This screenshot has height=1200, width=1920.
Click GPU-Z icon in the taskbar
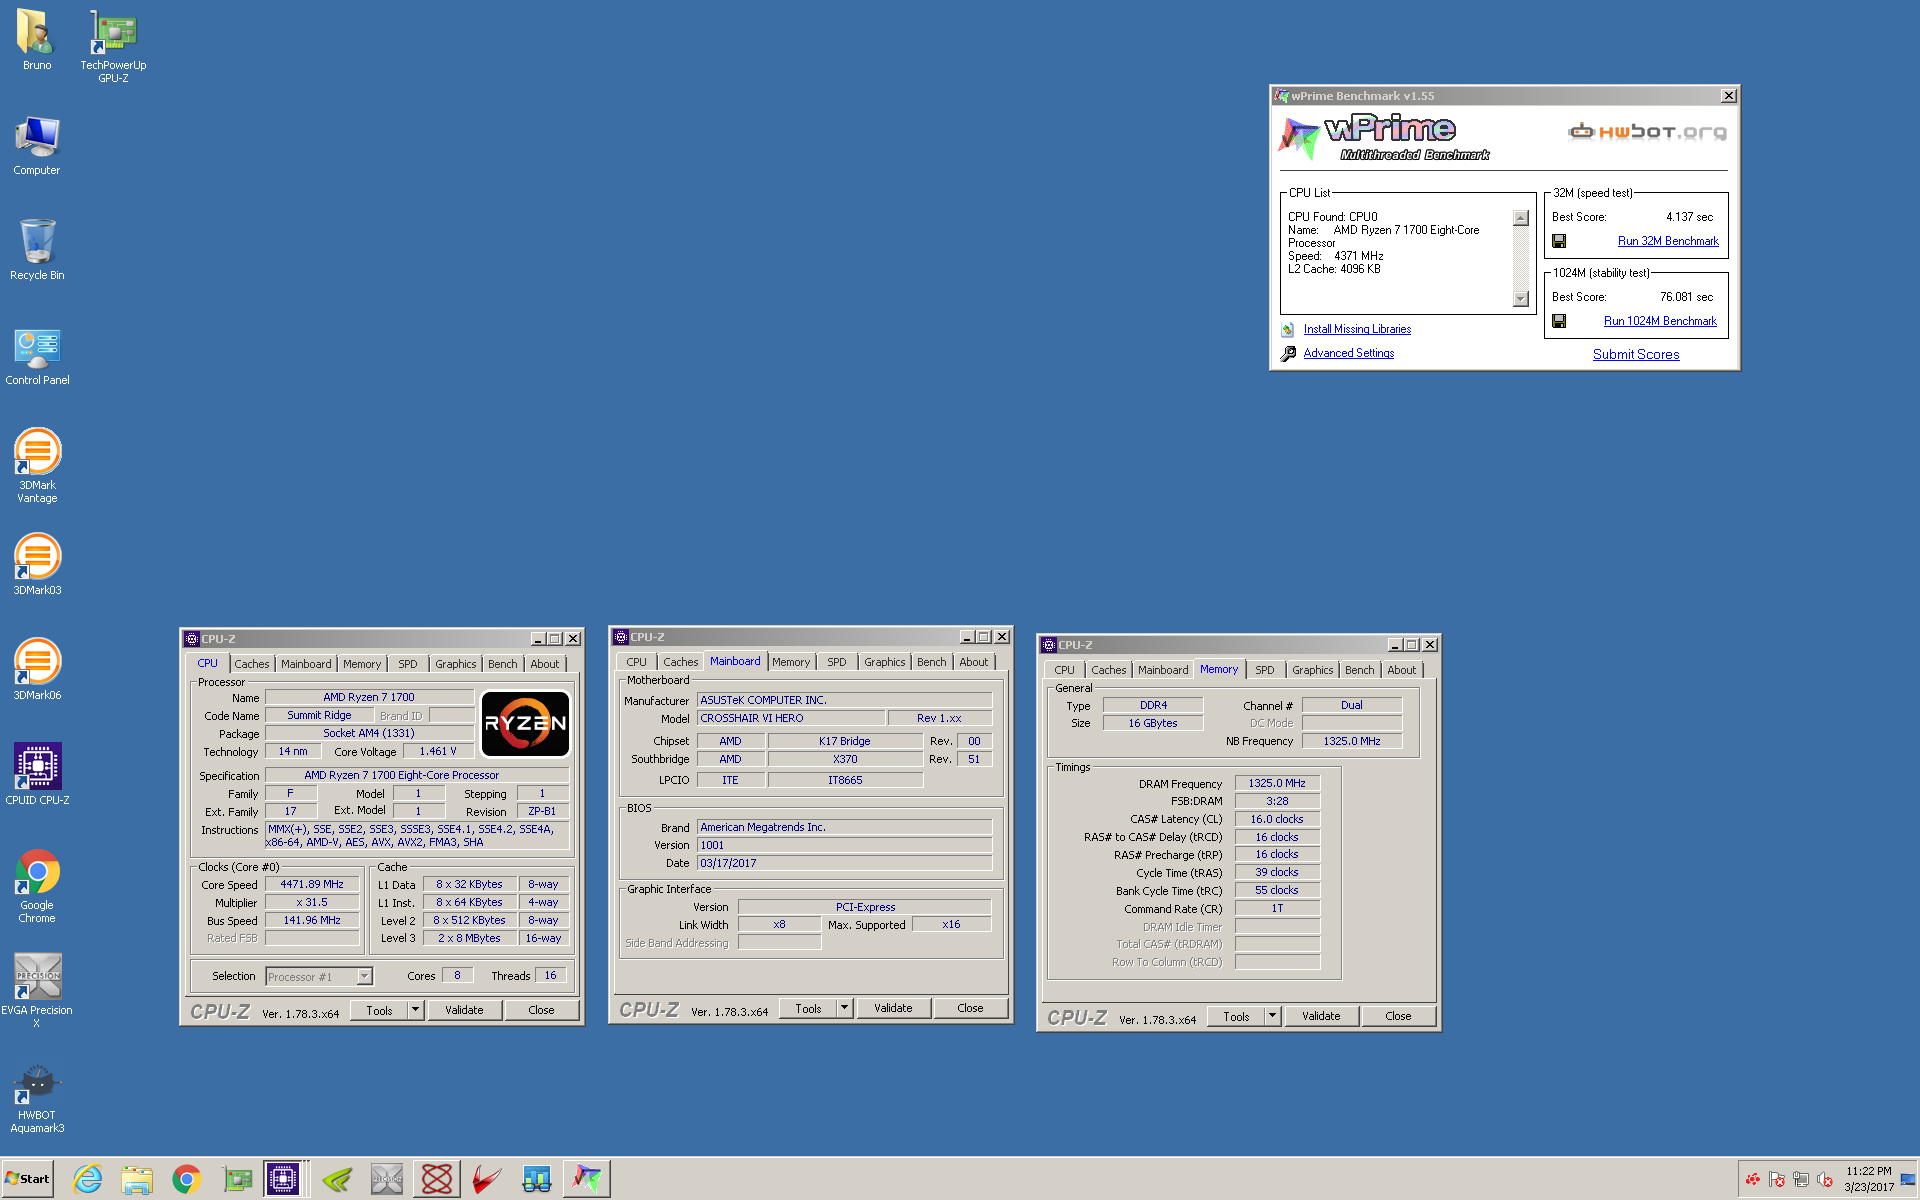(237, 1179)
